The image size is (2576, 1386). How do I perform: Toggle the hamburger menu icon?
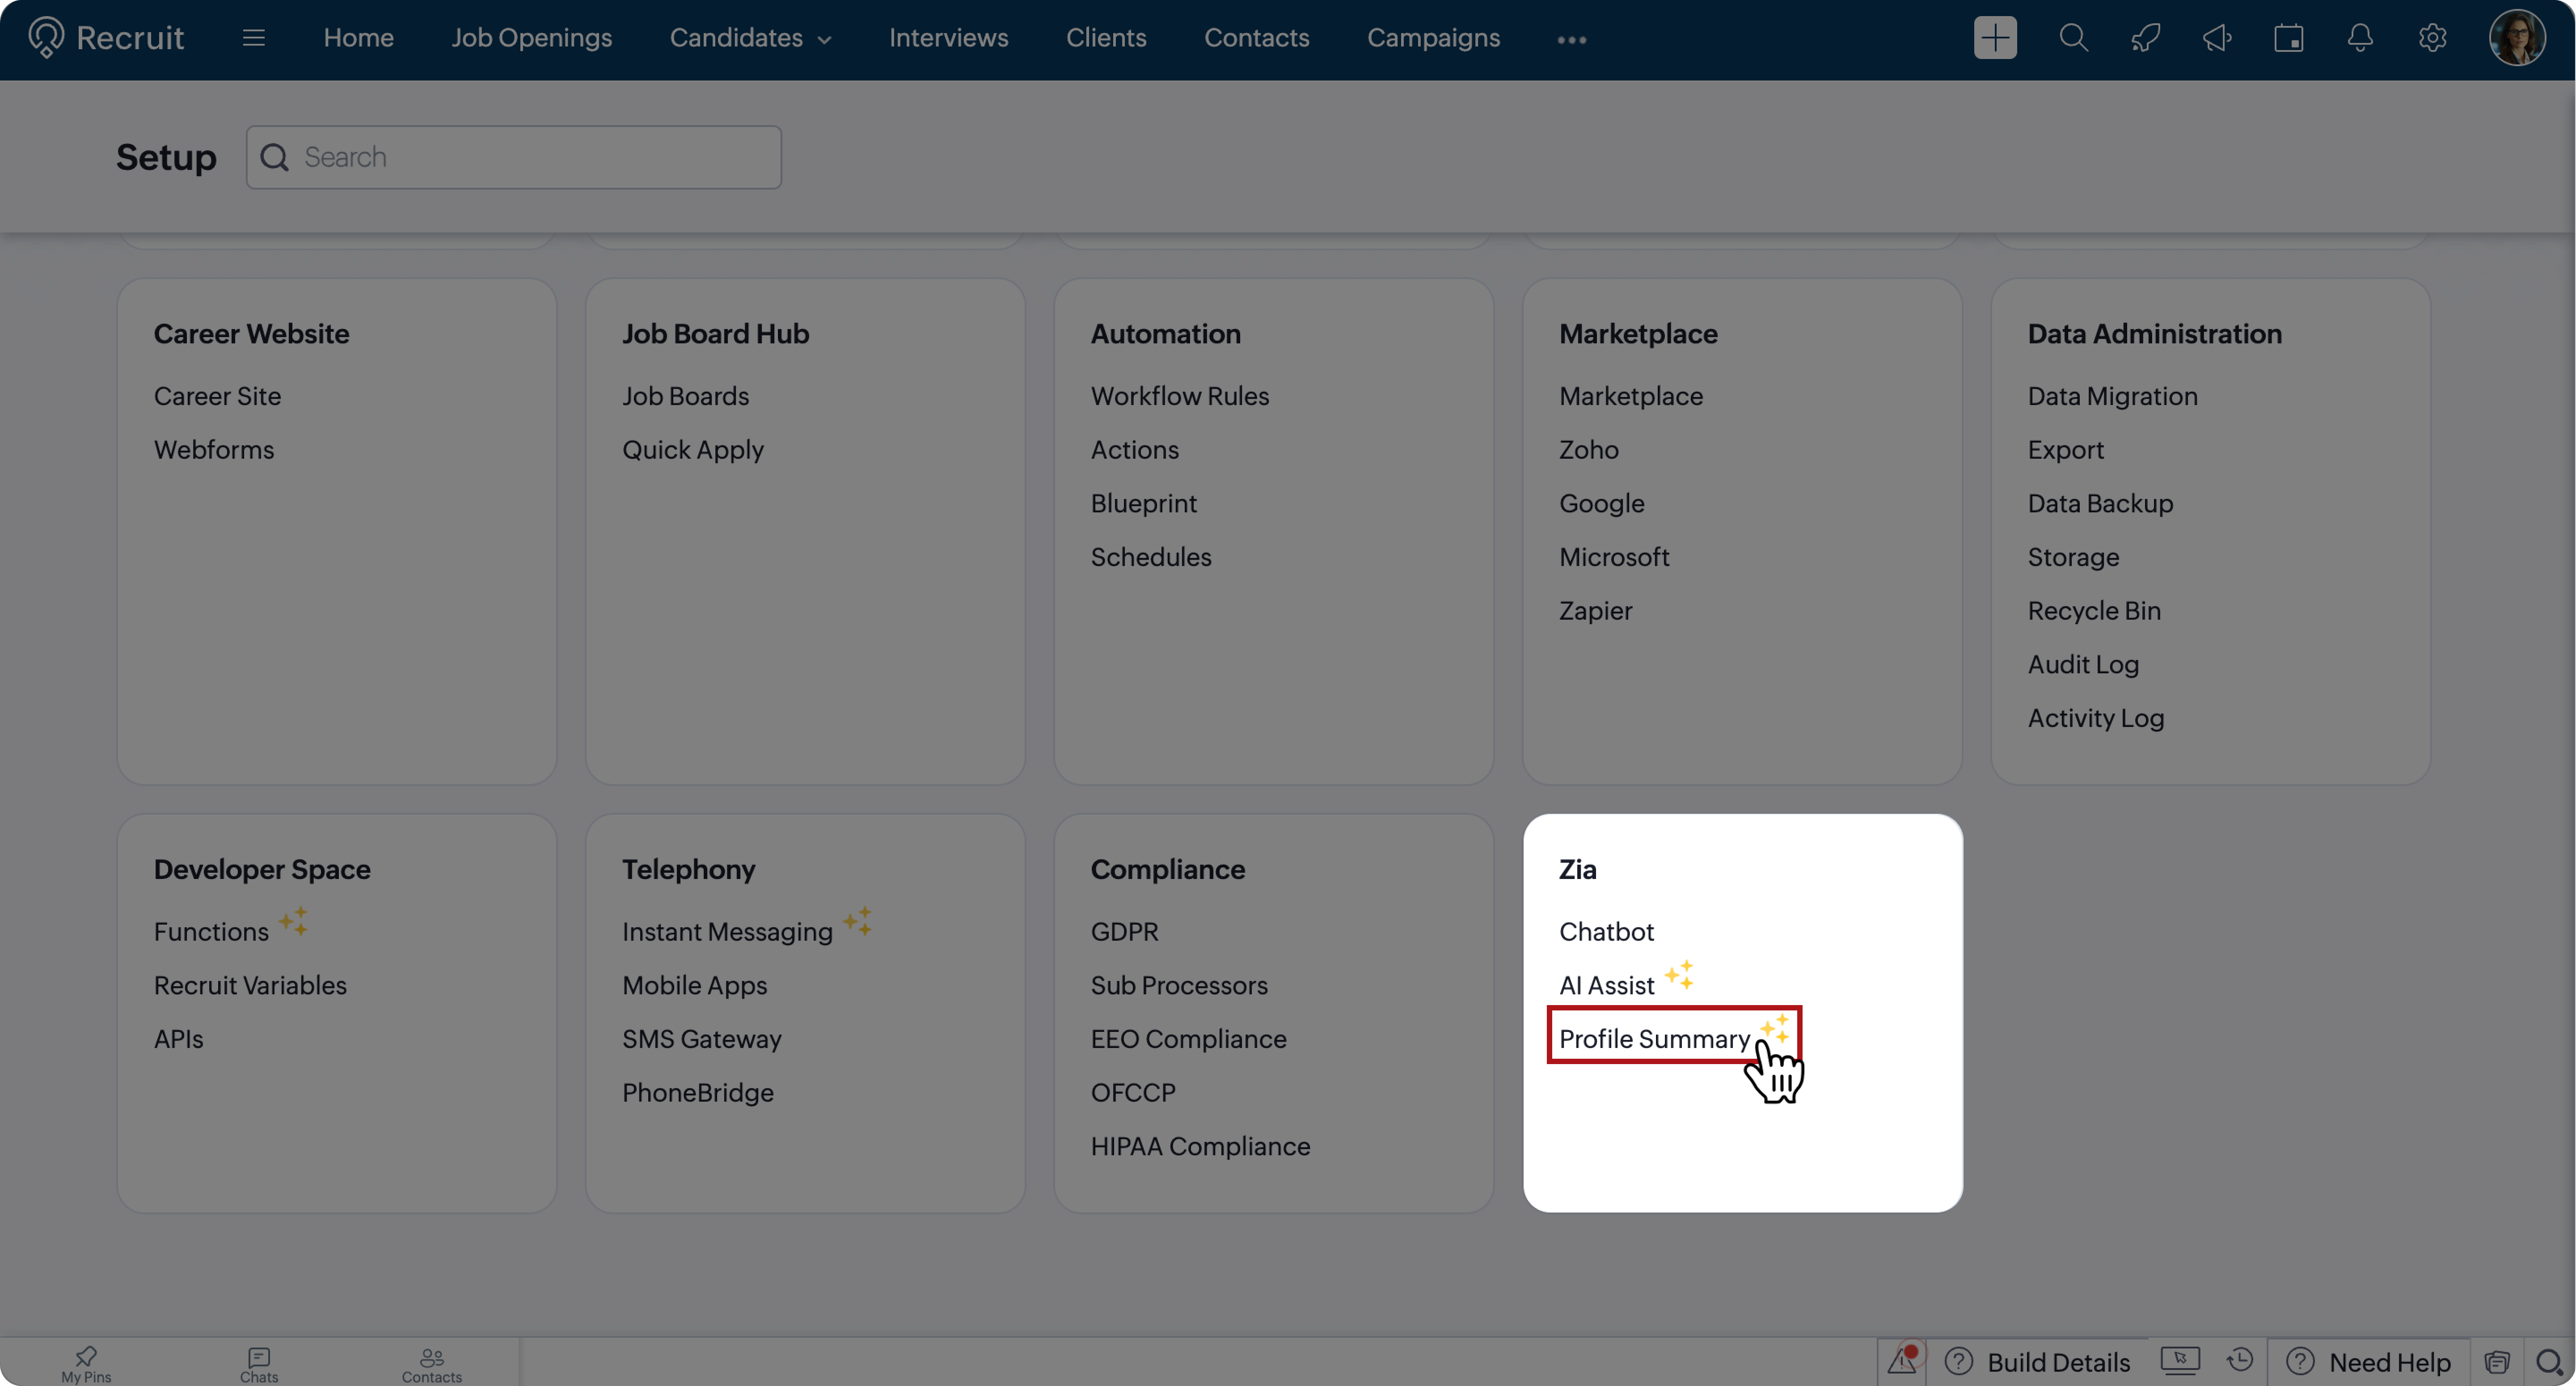coord(254,38)
